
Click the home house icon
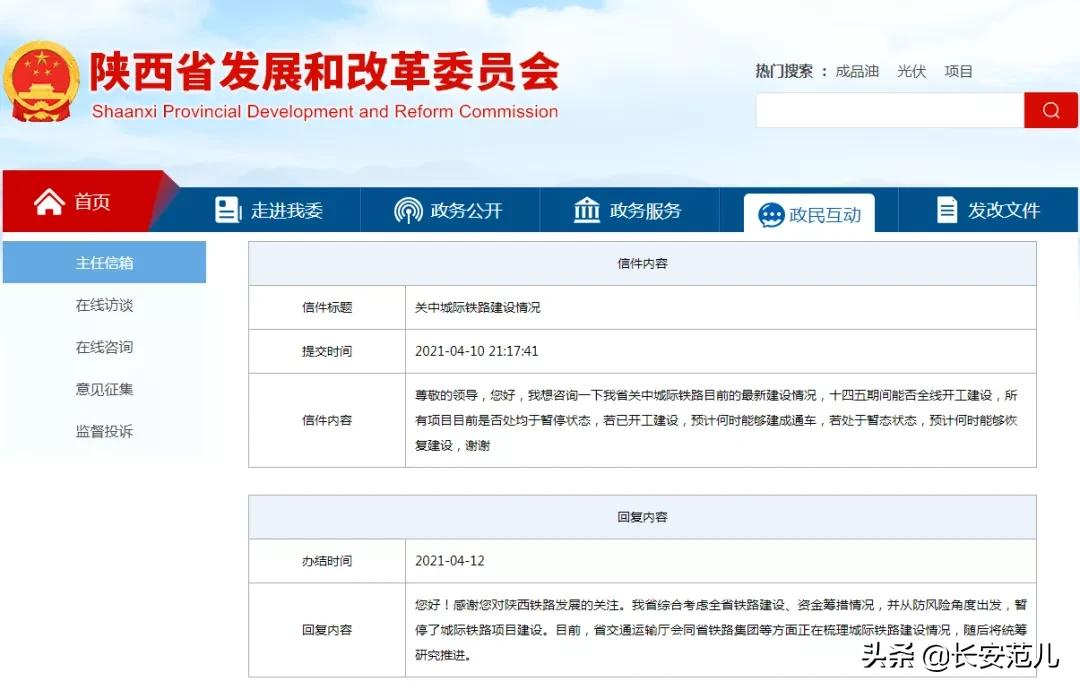click(x=50, y=202)
